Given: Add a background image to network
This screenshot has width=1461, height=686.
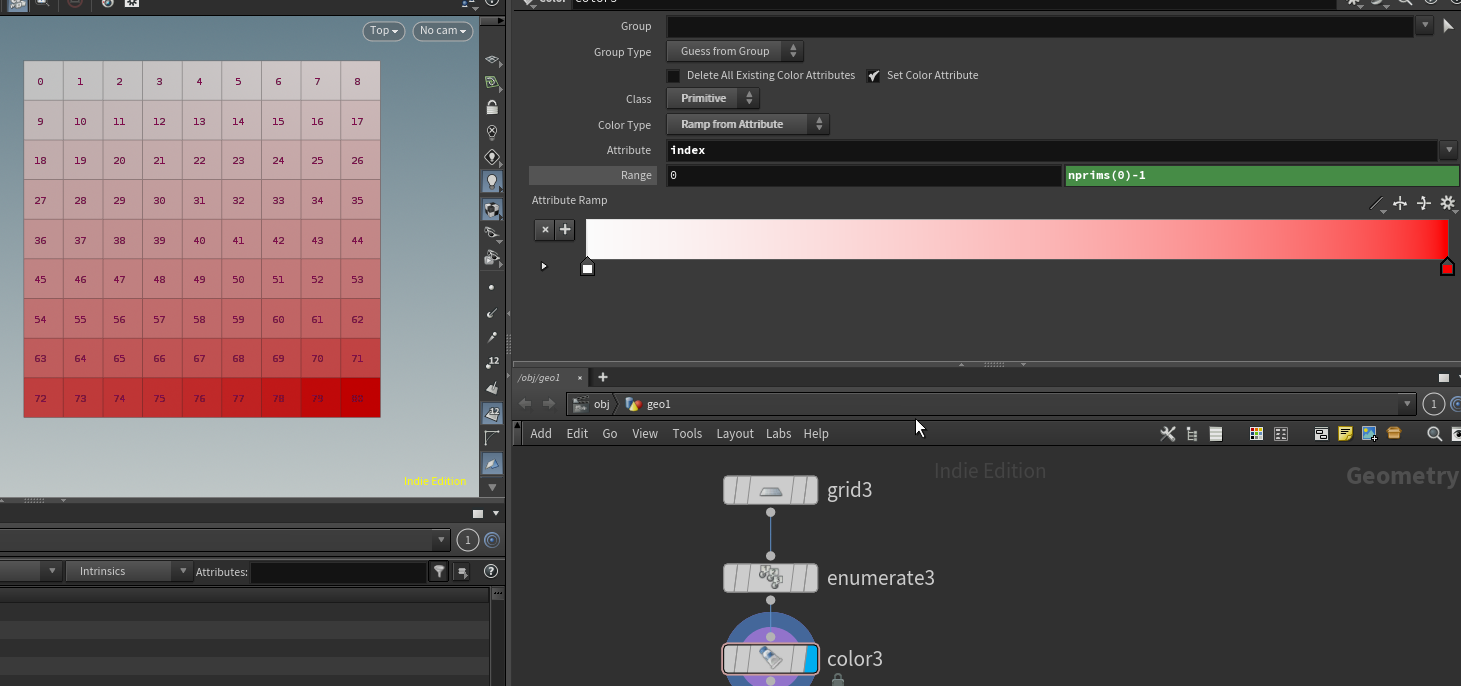Looking at the screenshot, I should click(x=1369, y=434).
